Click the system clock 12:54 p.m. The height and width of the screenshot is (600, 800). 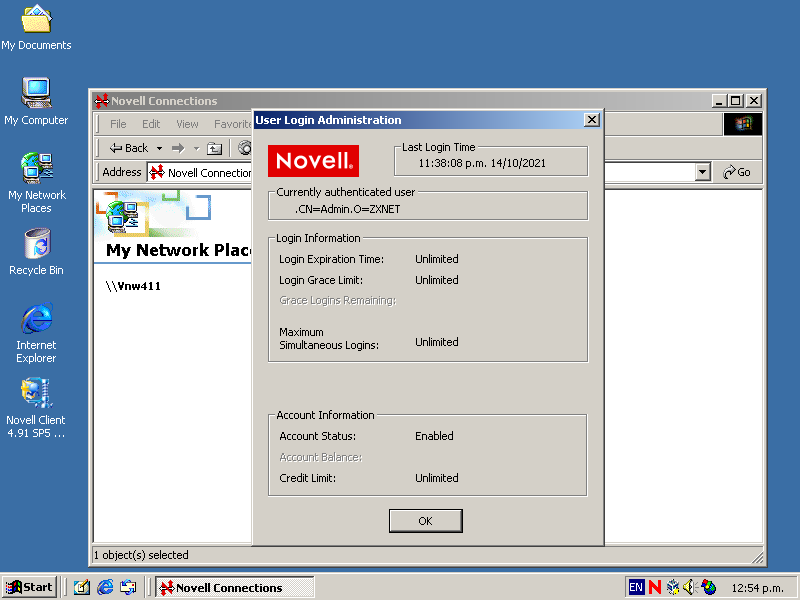[758, 588]
